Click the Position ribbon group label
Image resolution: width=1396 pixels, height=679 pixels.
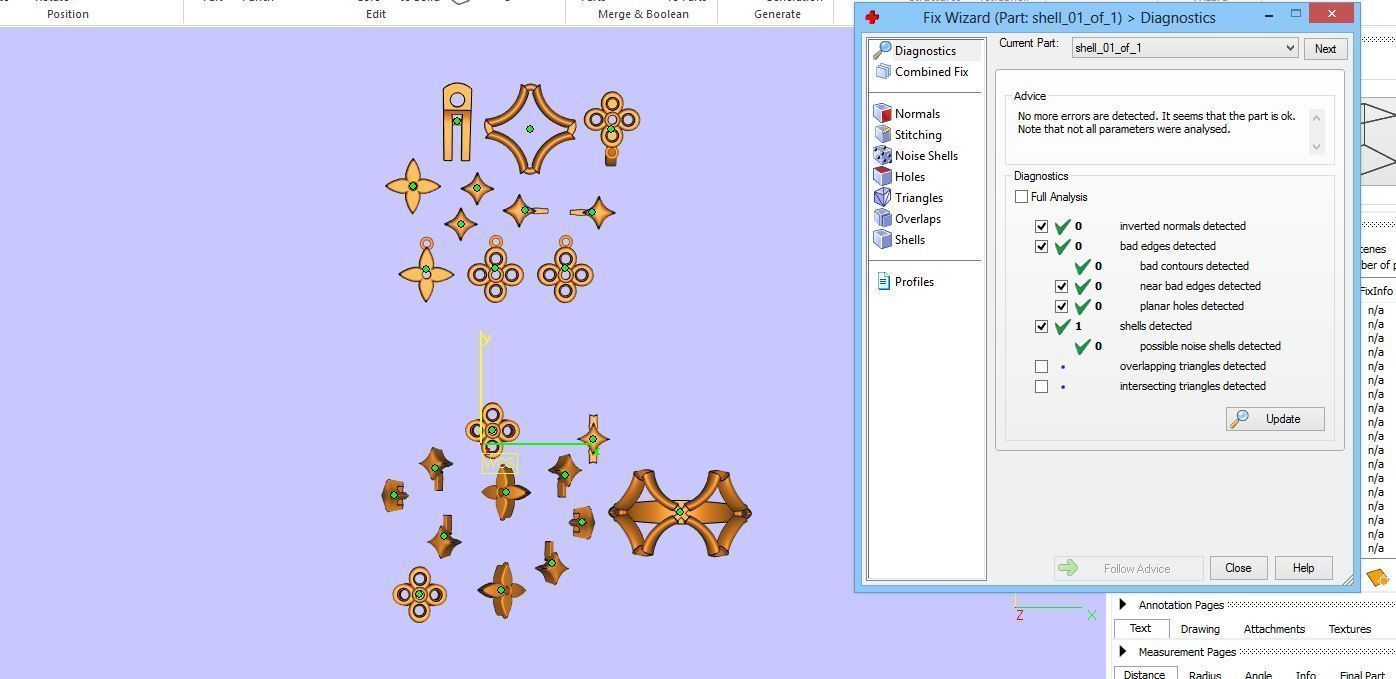(x=68, y=14)
